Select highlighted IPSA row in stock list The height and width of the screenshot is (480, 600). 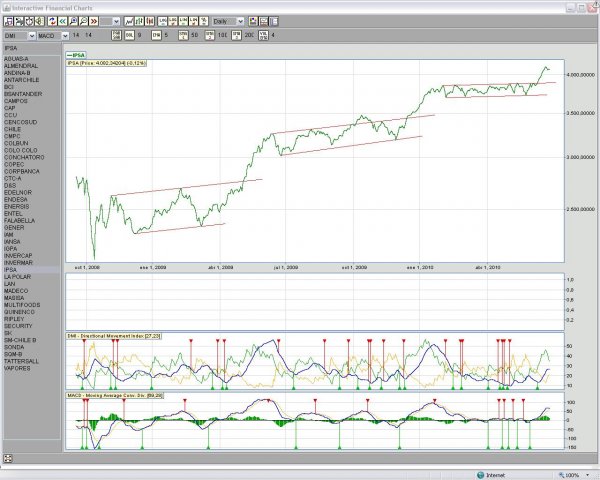31,270
